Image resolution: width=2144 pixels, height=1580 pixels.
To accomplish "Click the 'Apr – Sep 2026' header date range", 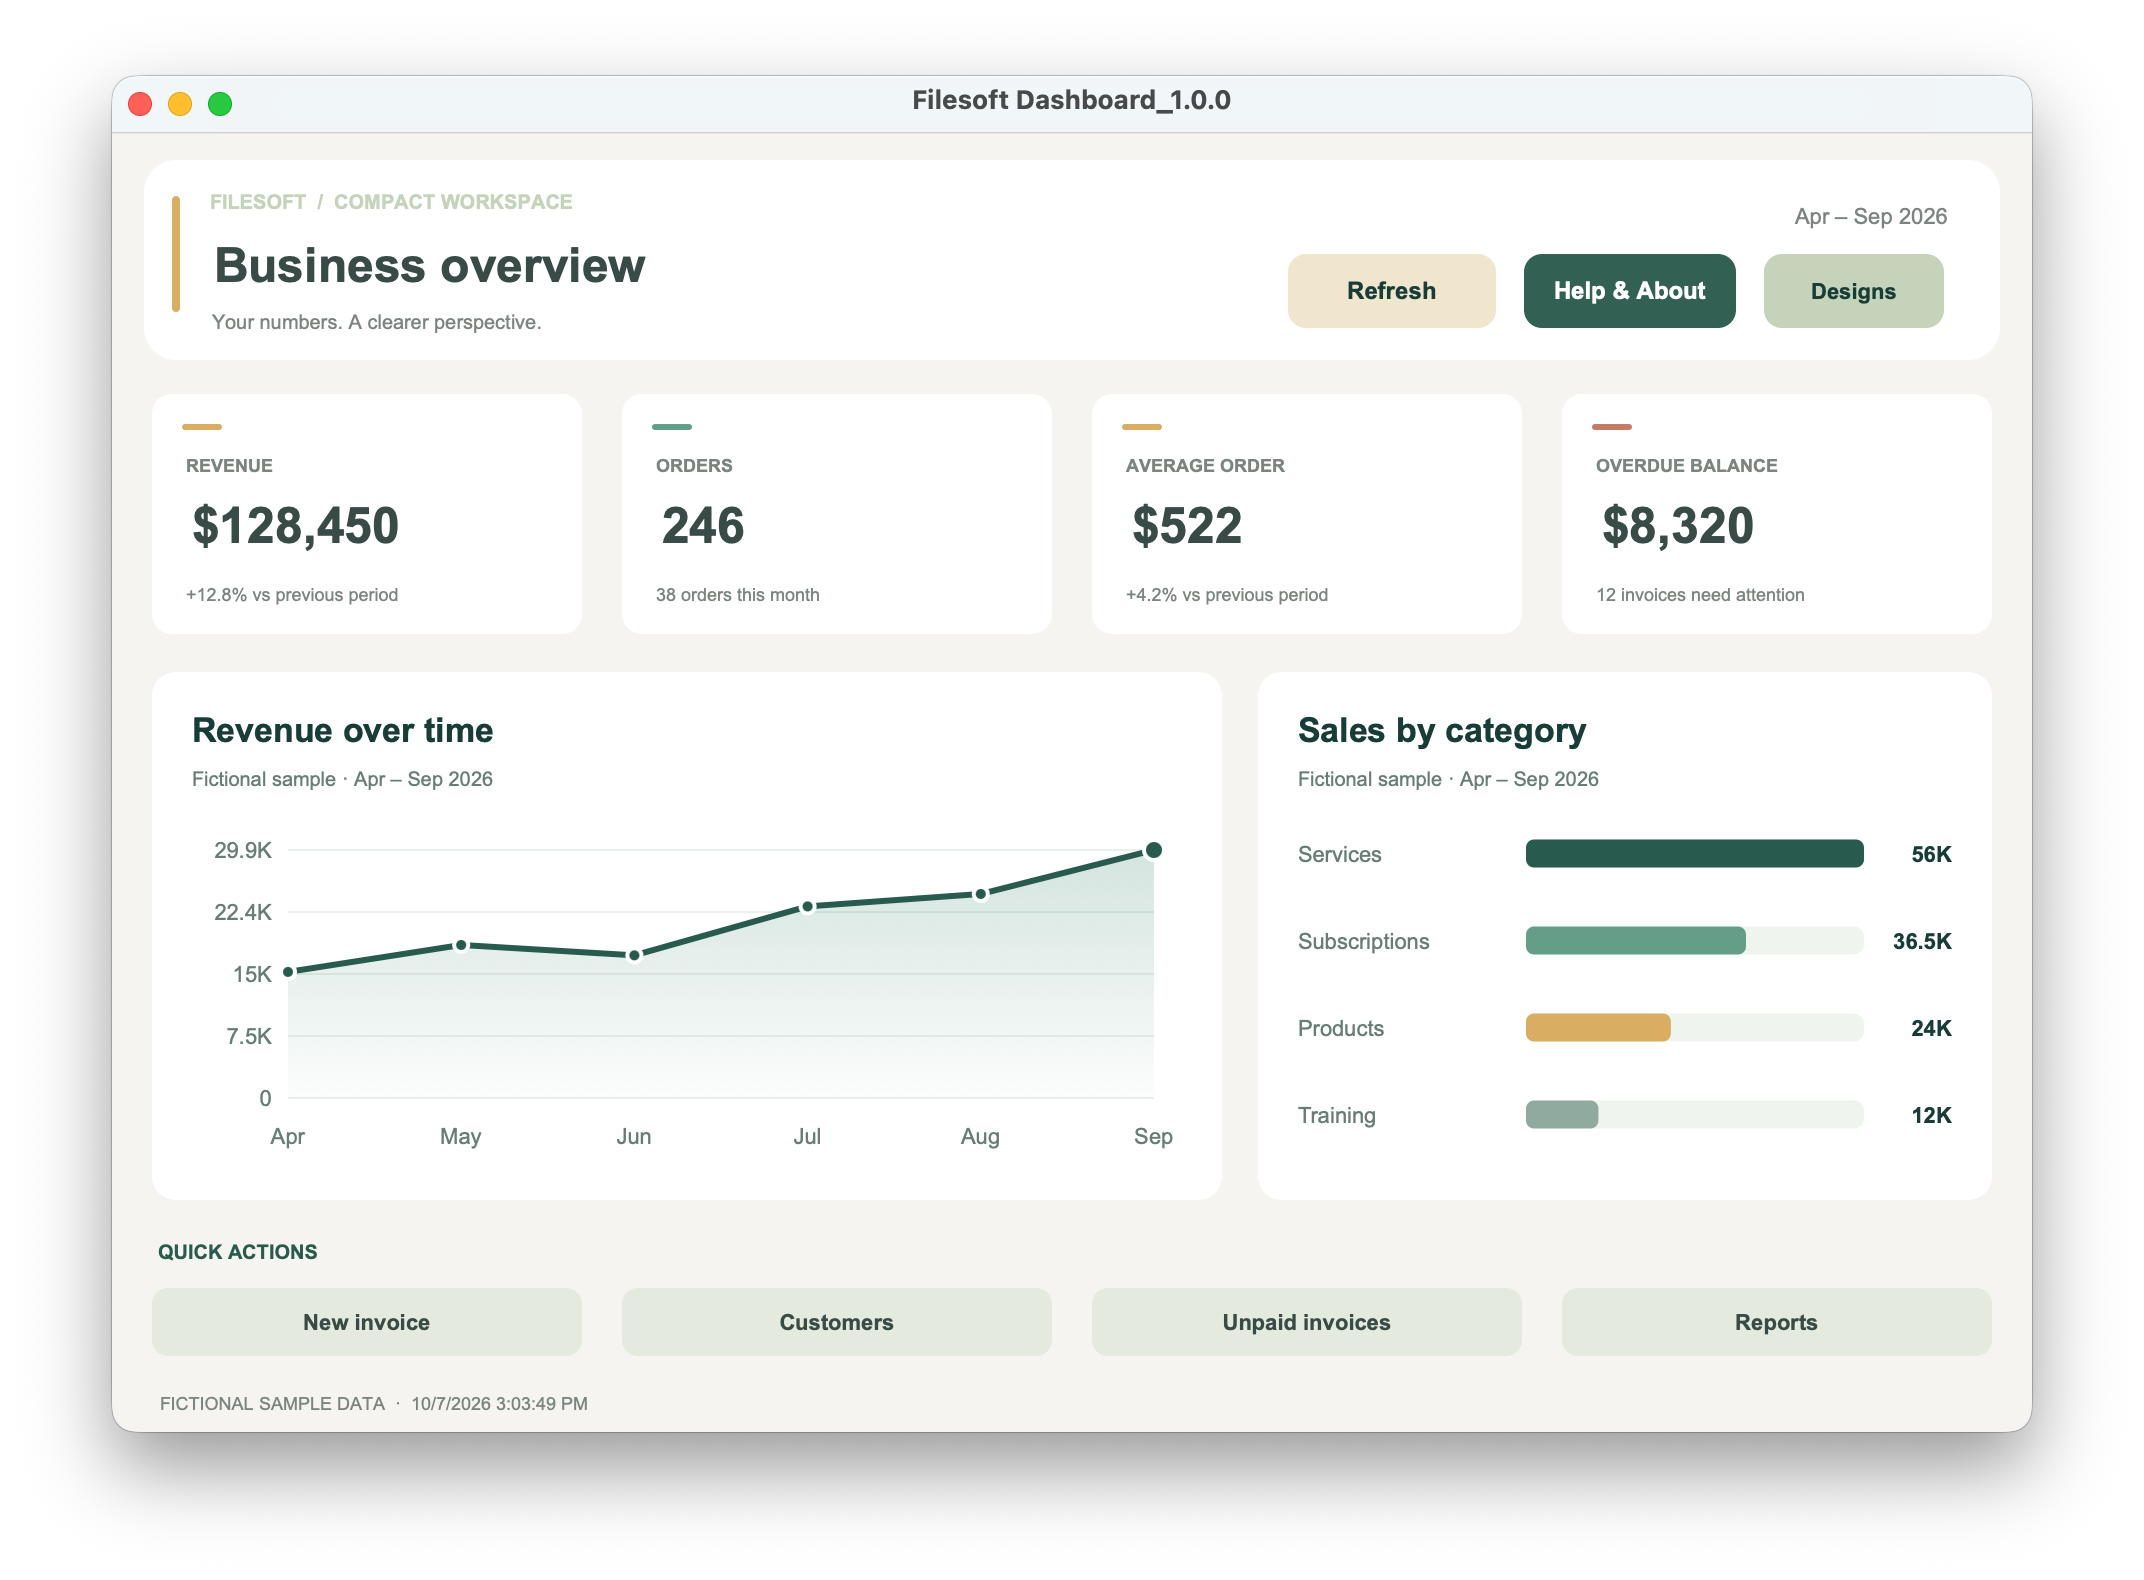I will pyautogui.click(x=1871, y=217).
